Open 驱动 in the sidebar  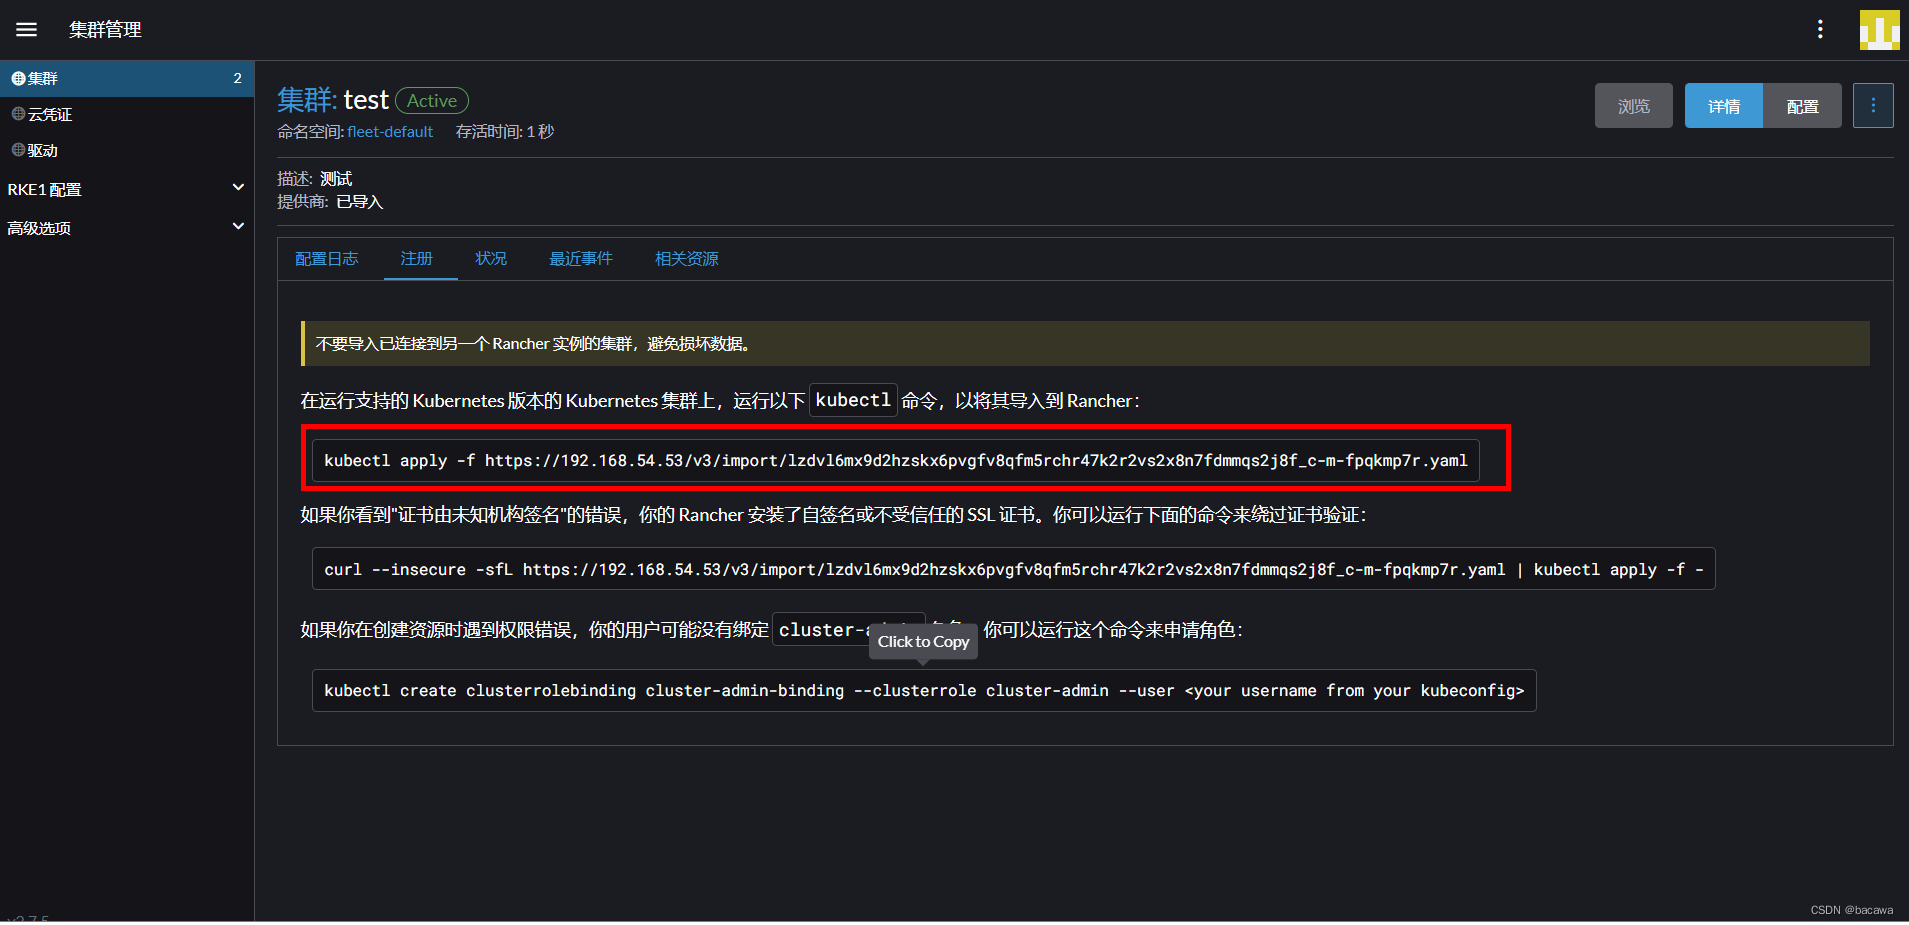click(127, 150)
